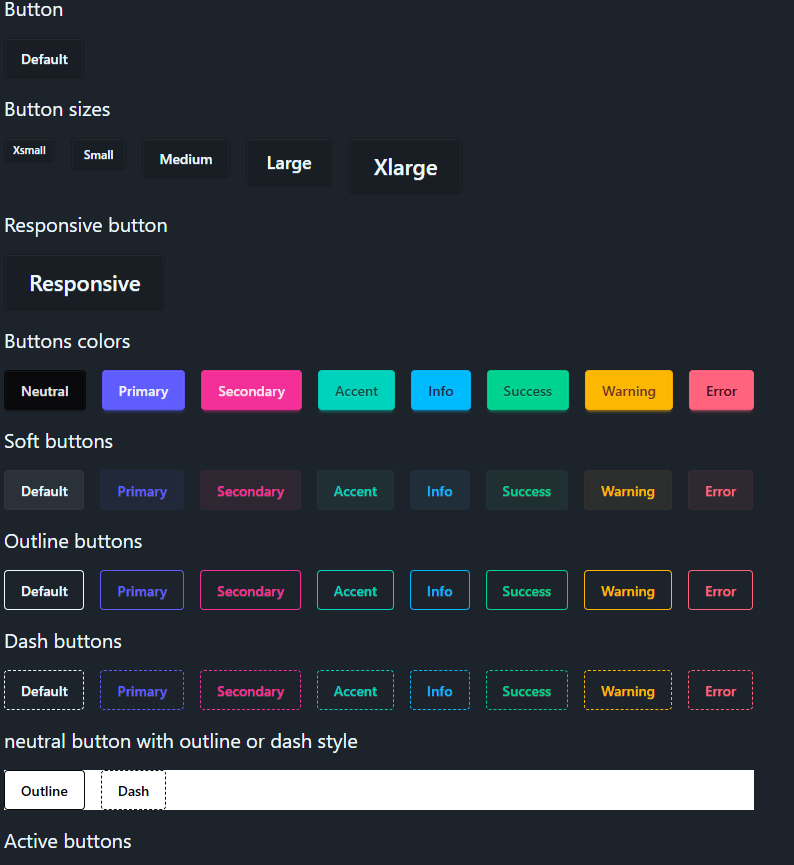The width and height of the screenshot is (794, 865).
Task: Click the outline Warning button
Action: click(x=628, y=590)
